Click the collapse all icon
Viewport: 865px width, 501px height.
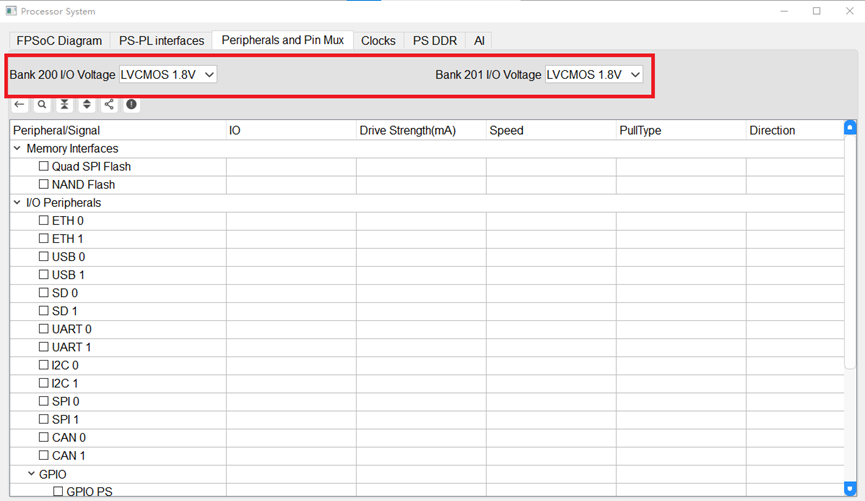pos(65,104)
